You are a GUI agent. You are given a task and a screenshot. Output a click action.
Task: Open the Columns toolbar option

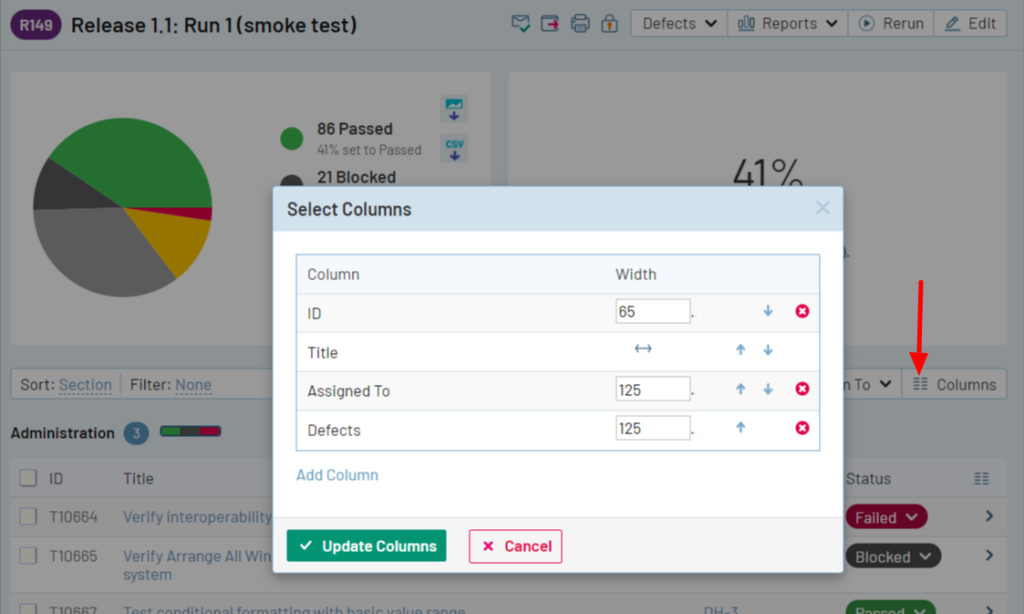(x=954, y=385)
